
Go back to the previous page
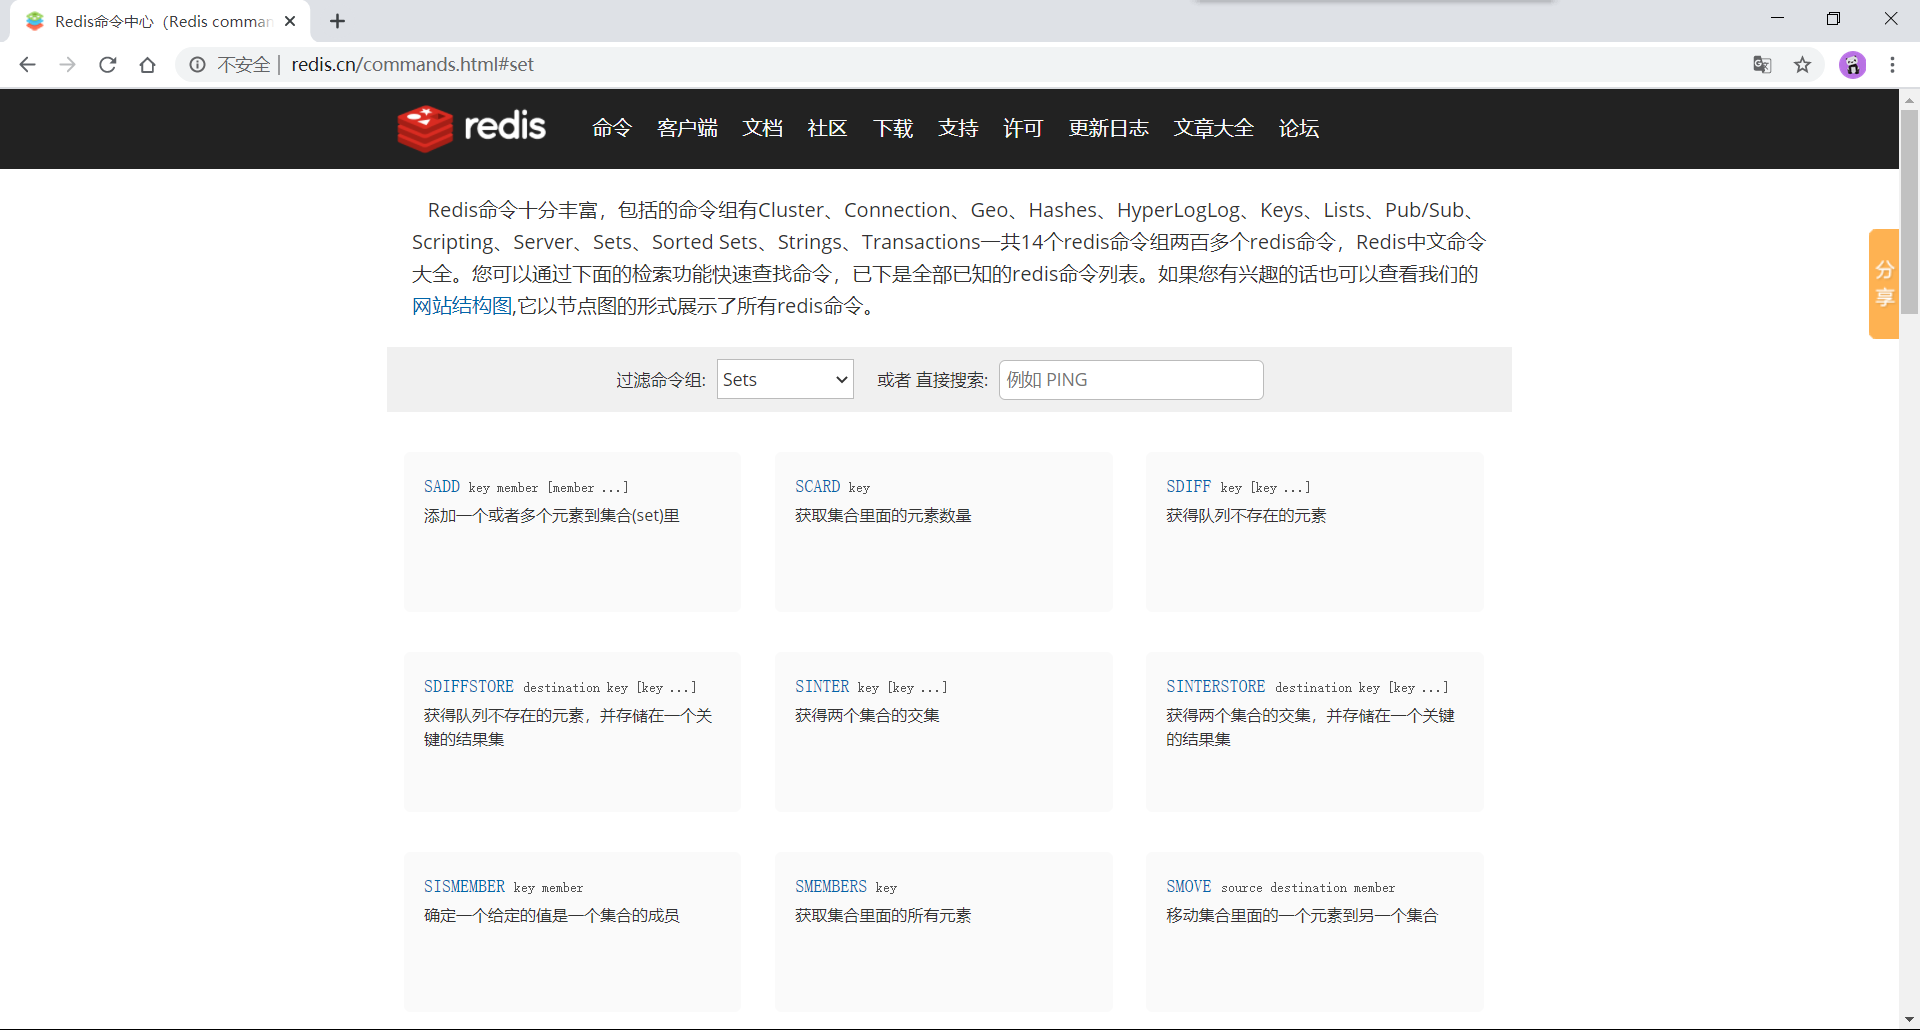(x=27, y=65)
